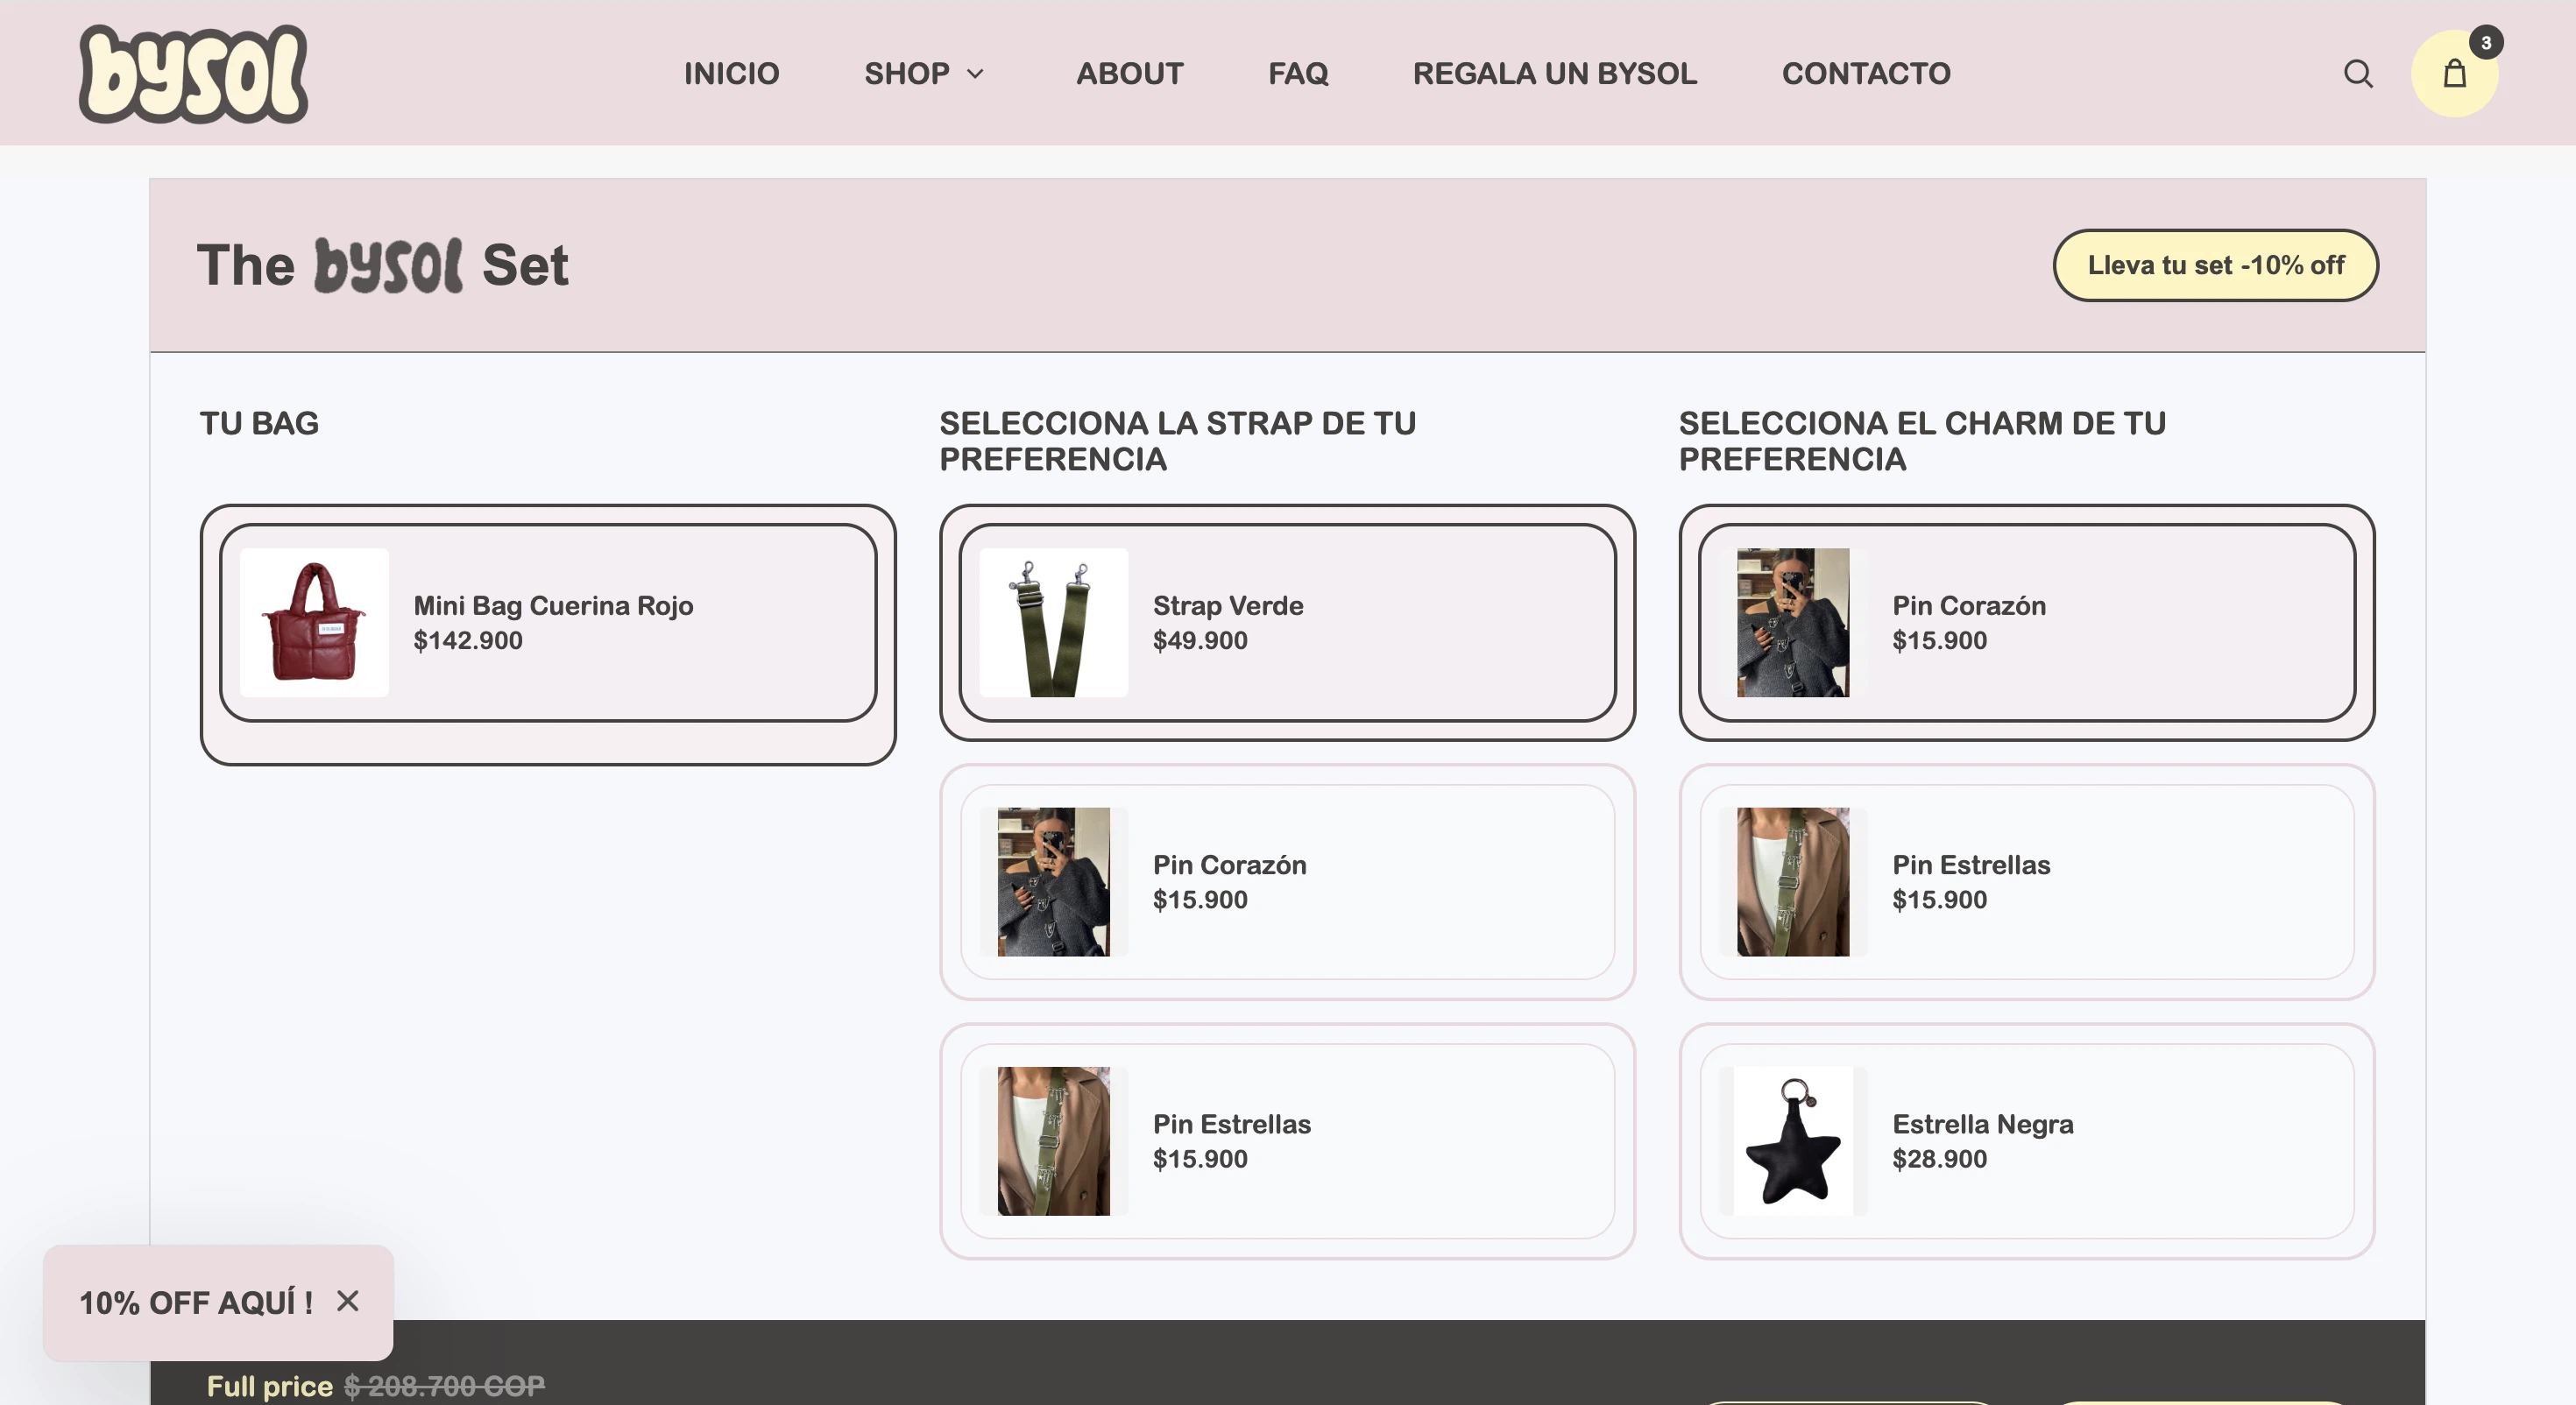Open the CONTACTO menu link
Viewport: 2576px width, 1405px height.
pyautogui.click(x=1866, y=74)
